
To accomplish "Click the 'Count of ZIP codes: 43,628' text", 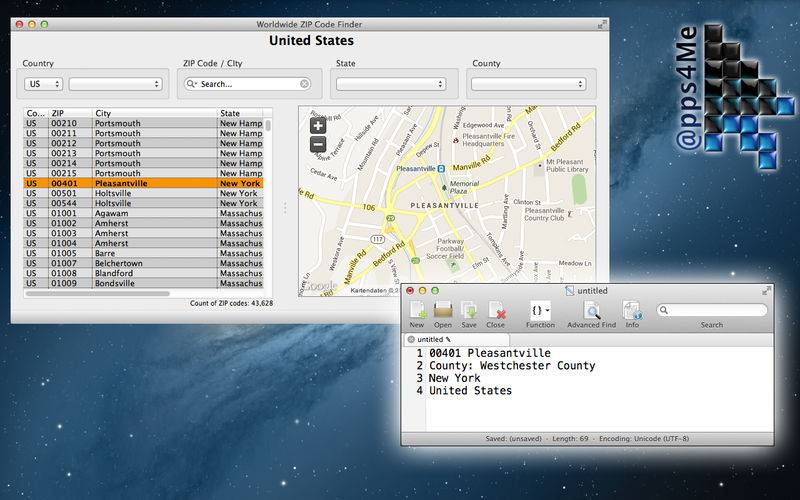I will tap(231, 303).
